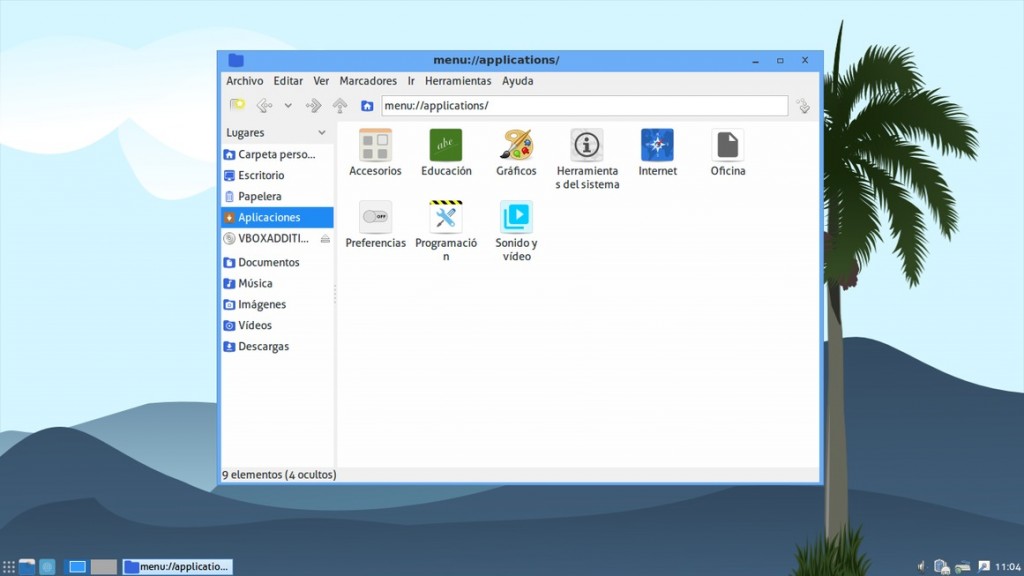Navigate up with the parent folder arrow

coord(340,105)
